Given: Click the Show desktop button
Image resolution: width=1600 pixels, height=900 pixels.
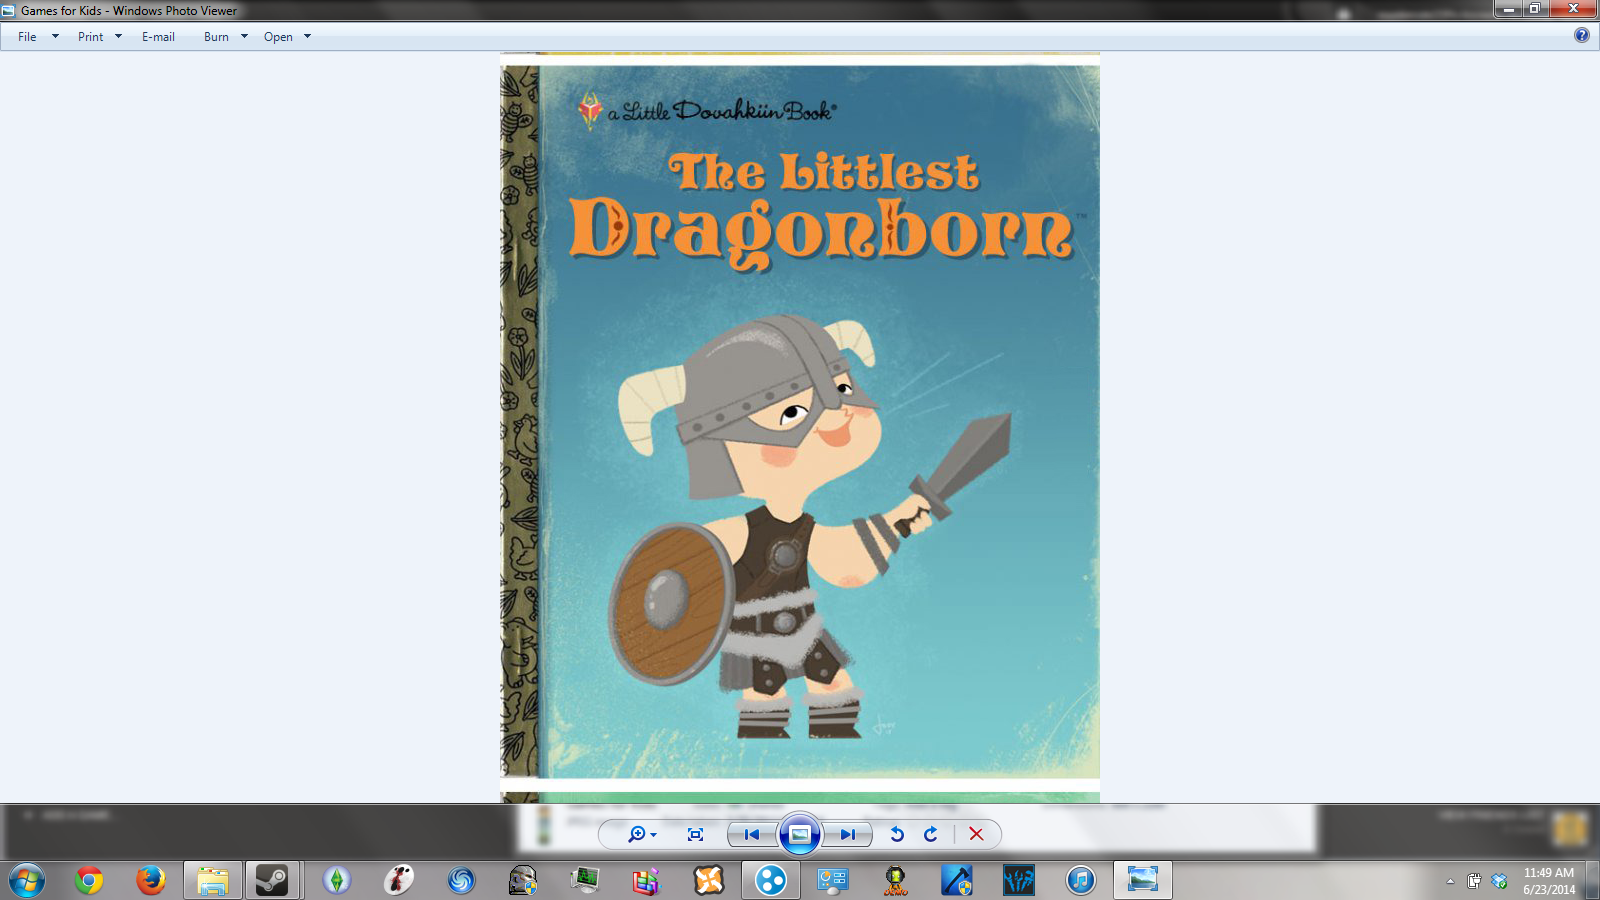Looking at the screenshot, I should [1593, 881].
